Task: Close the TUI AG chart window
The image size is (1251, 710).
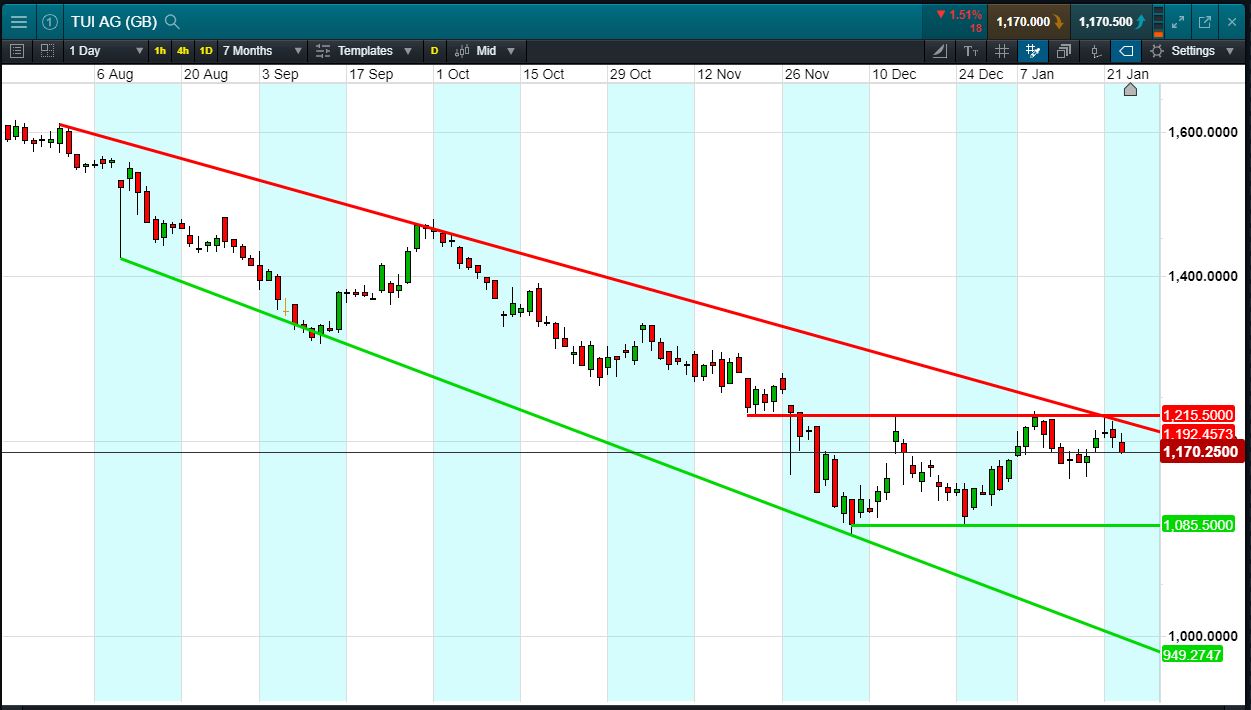Action: coord(1232,21)
